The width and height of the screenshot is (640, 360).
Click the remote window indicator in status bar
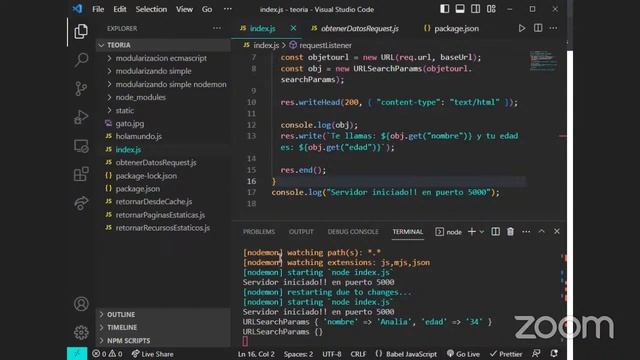tap(77, 354)
